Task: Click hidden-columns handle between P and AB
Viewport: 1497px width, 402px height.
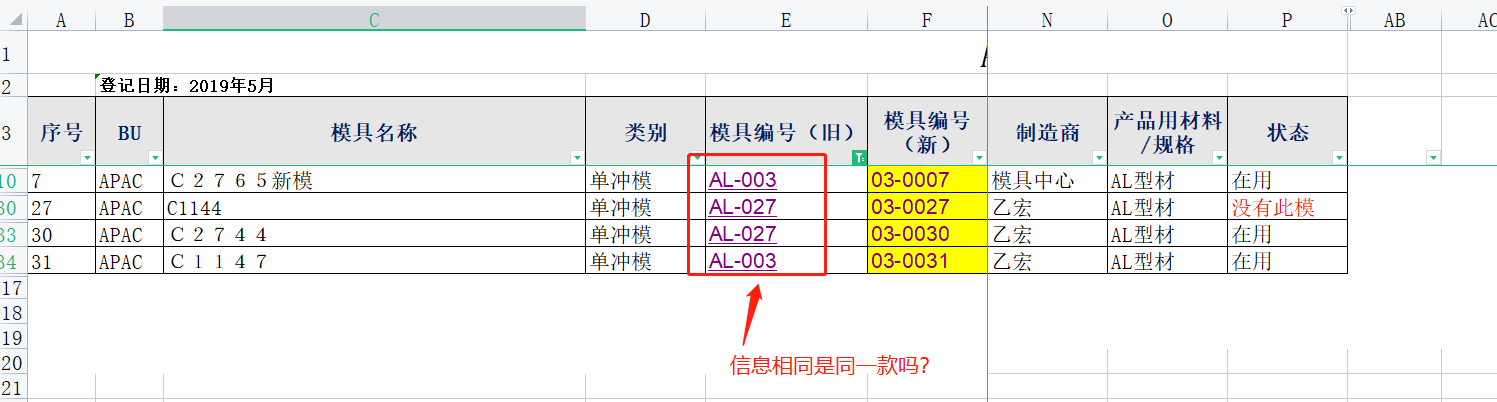Action: 1348,10
